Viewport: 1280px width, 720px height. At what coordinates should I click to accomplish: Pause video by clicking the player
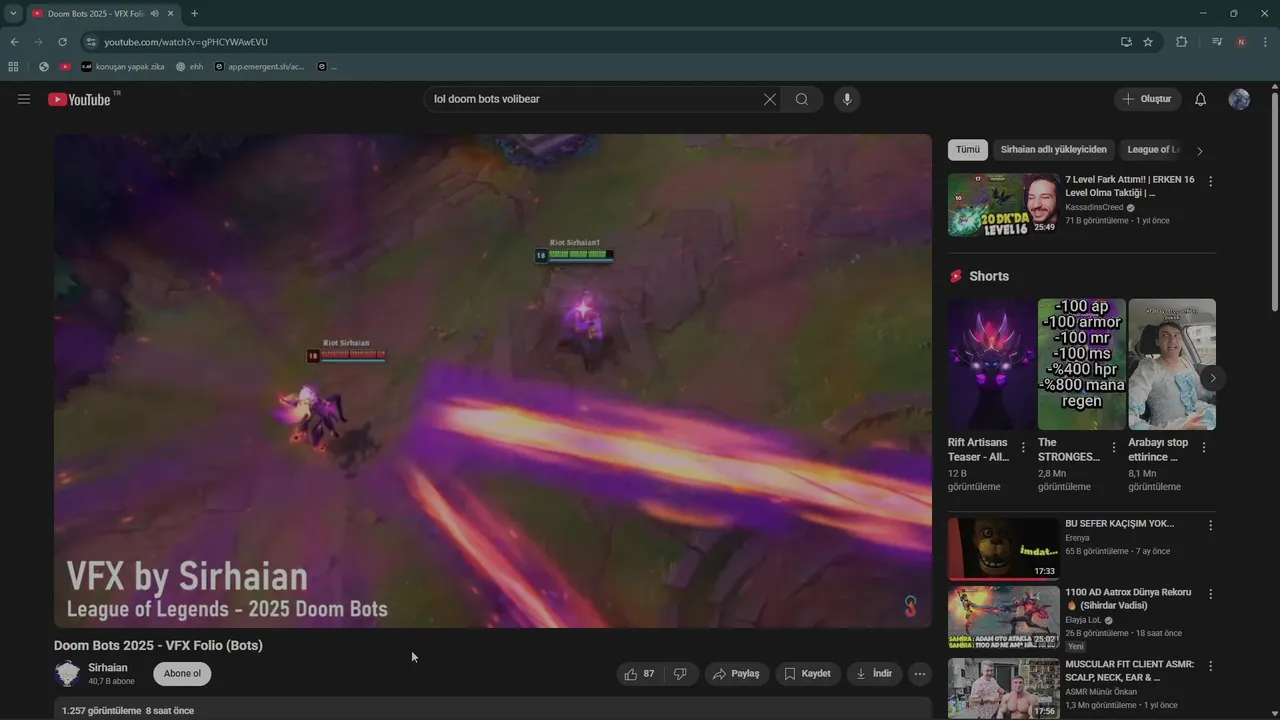(x=493, y=381)
